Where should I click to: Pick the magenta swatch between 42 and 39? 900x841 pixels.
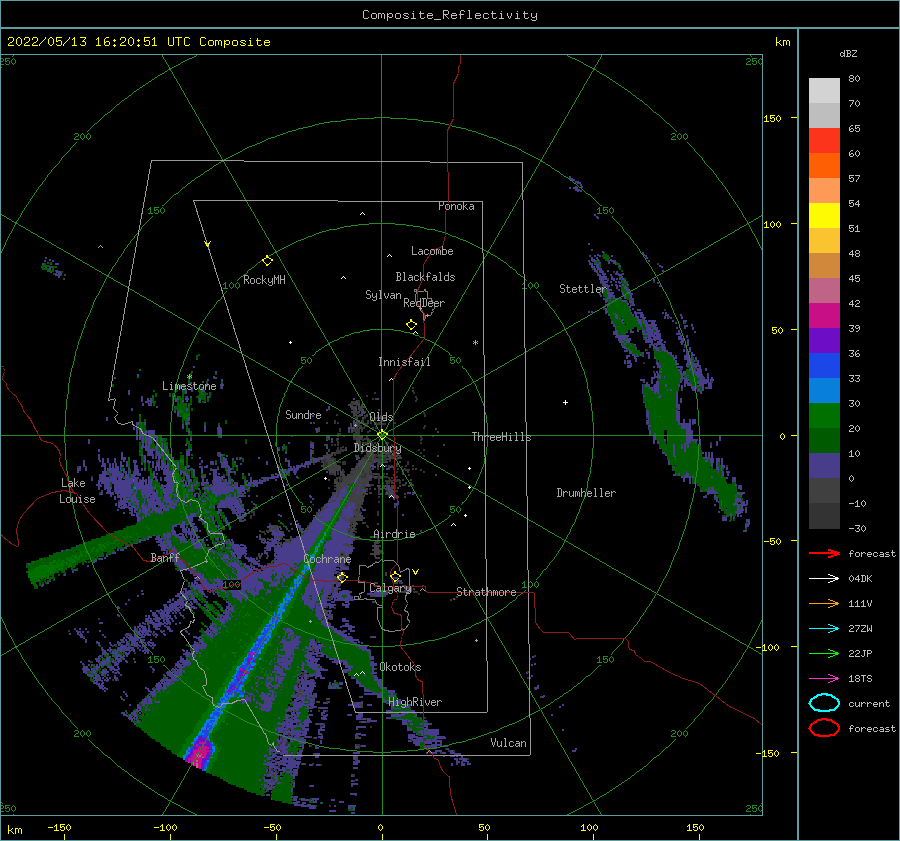pyautogui.click(x=824, y=315)
